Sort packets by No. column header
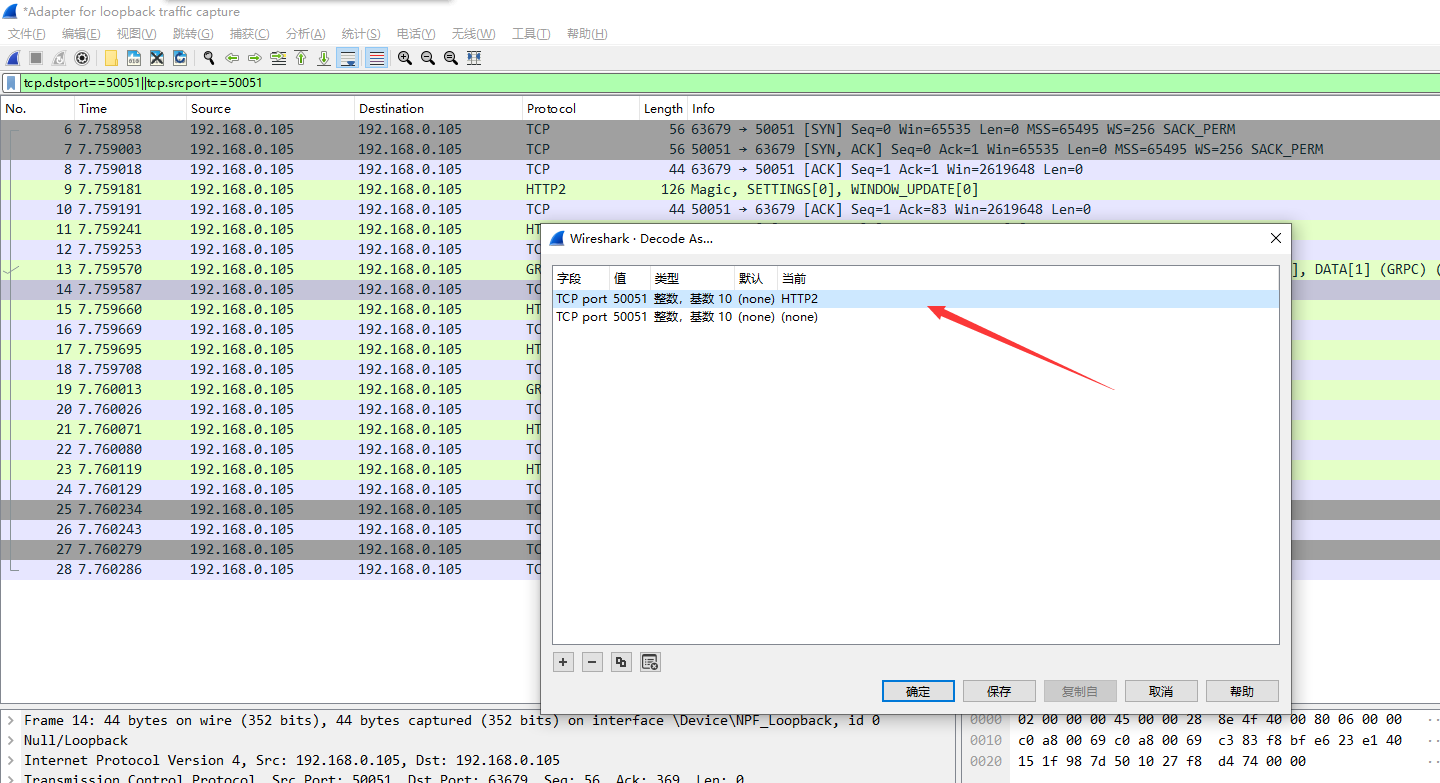This screenshot has height=783, width=1440. pos(38,109)
